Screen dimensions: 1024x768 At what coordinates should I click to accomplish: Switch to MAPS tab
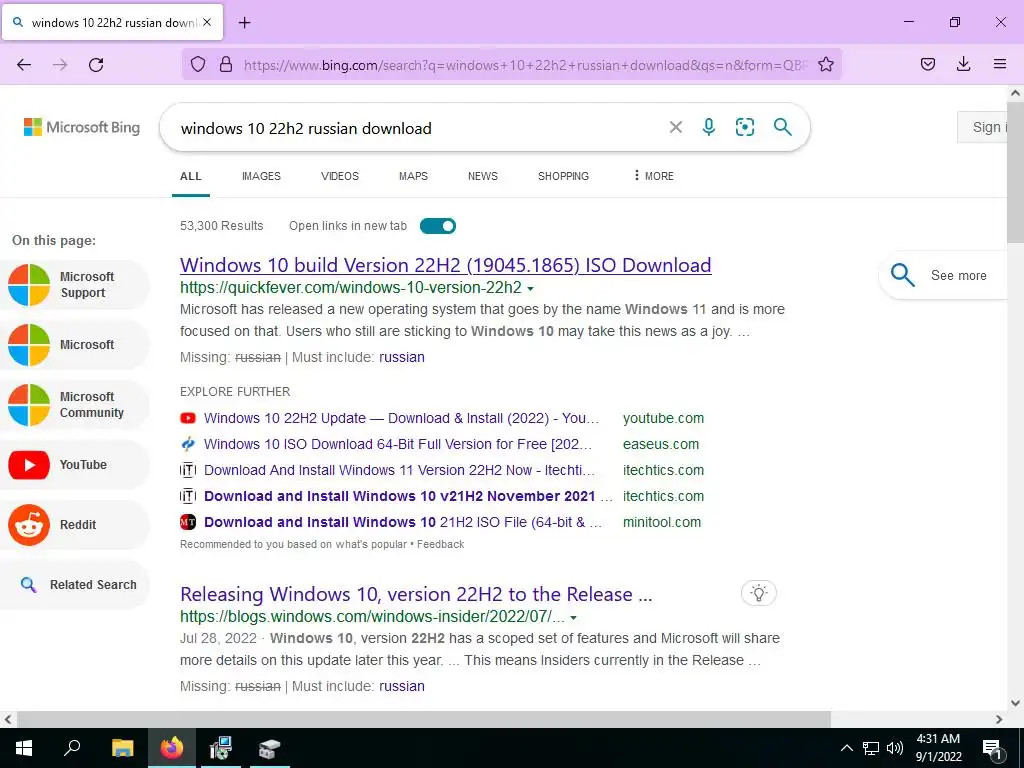[x=413, y=176]
